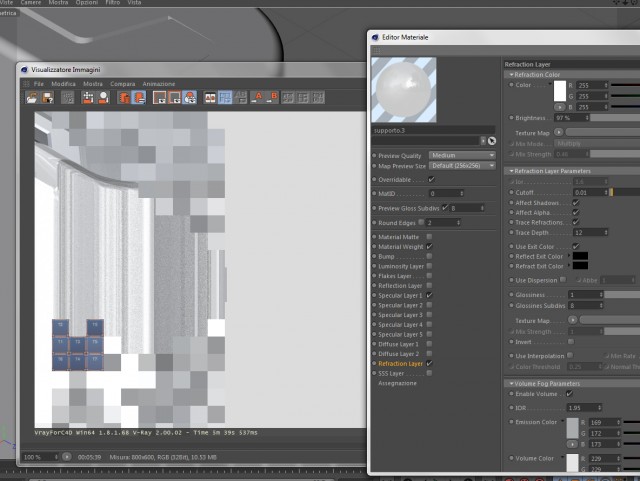Open the Map Preview Size dropdown
640x481 pixels.
pyautogui.click(x=462, y=166)
